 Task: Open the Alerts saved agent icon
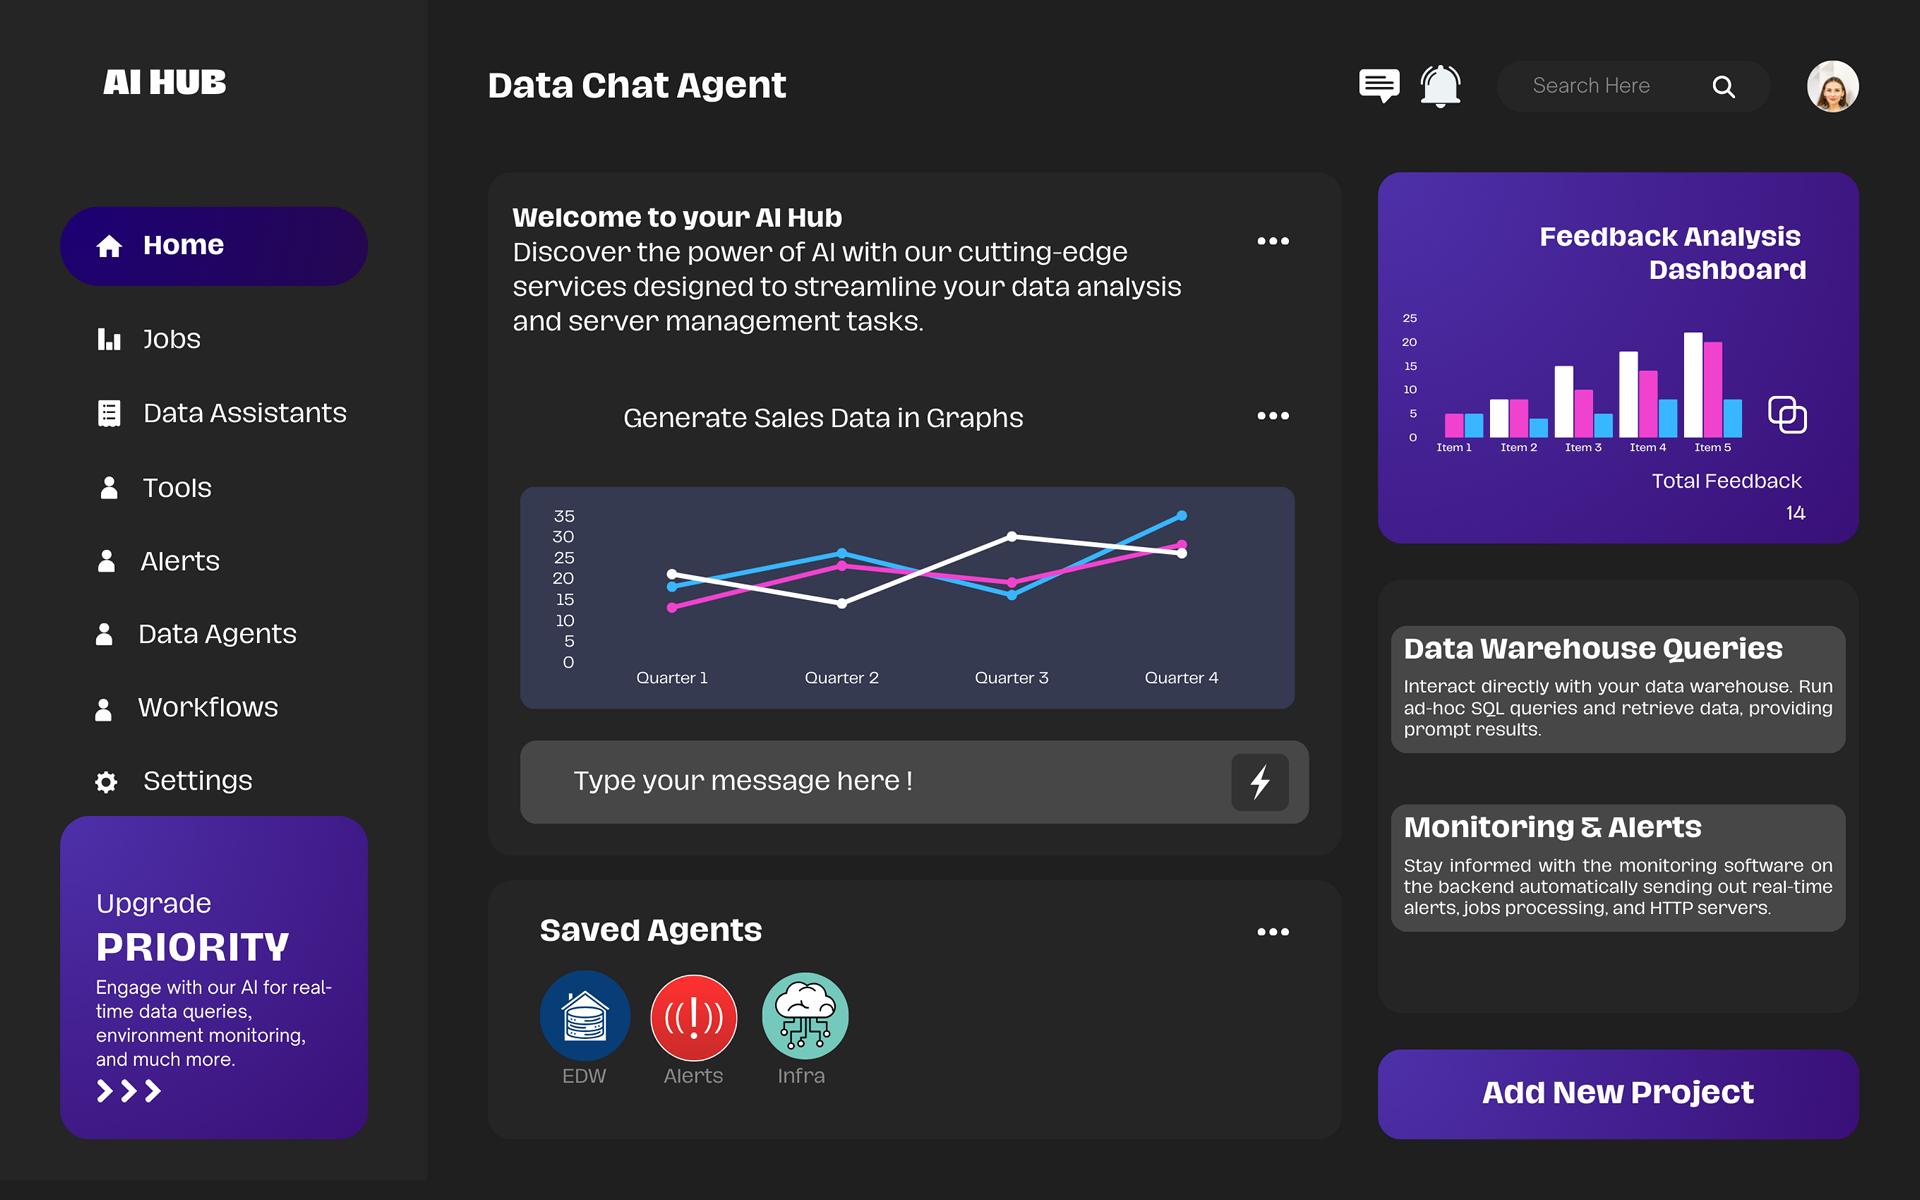694,1017
